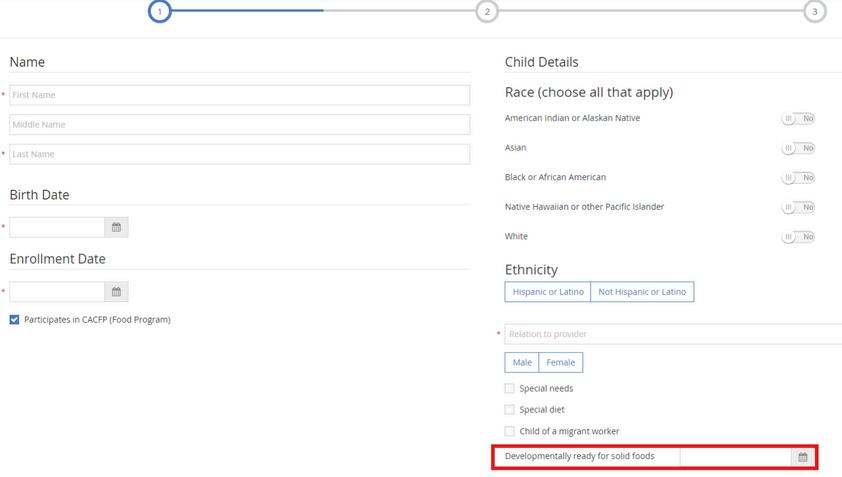Switch on Native Hawaiian or Pacific Islander
This screenshot has height=477, width=842.
click(798, 207)
